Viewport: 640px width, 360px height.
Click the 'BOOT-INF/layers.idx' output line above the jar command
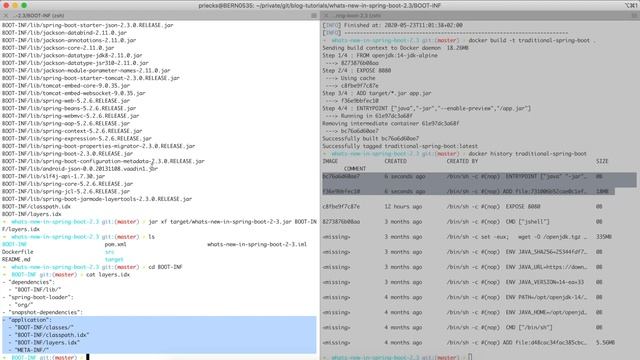coord(32,214)
